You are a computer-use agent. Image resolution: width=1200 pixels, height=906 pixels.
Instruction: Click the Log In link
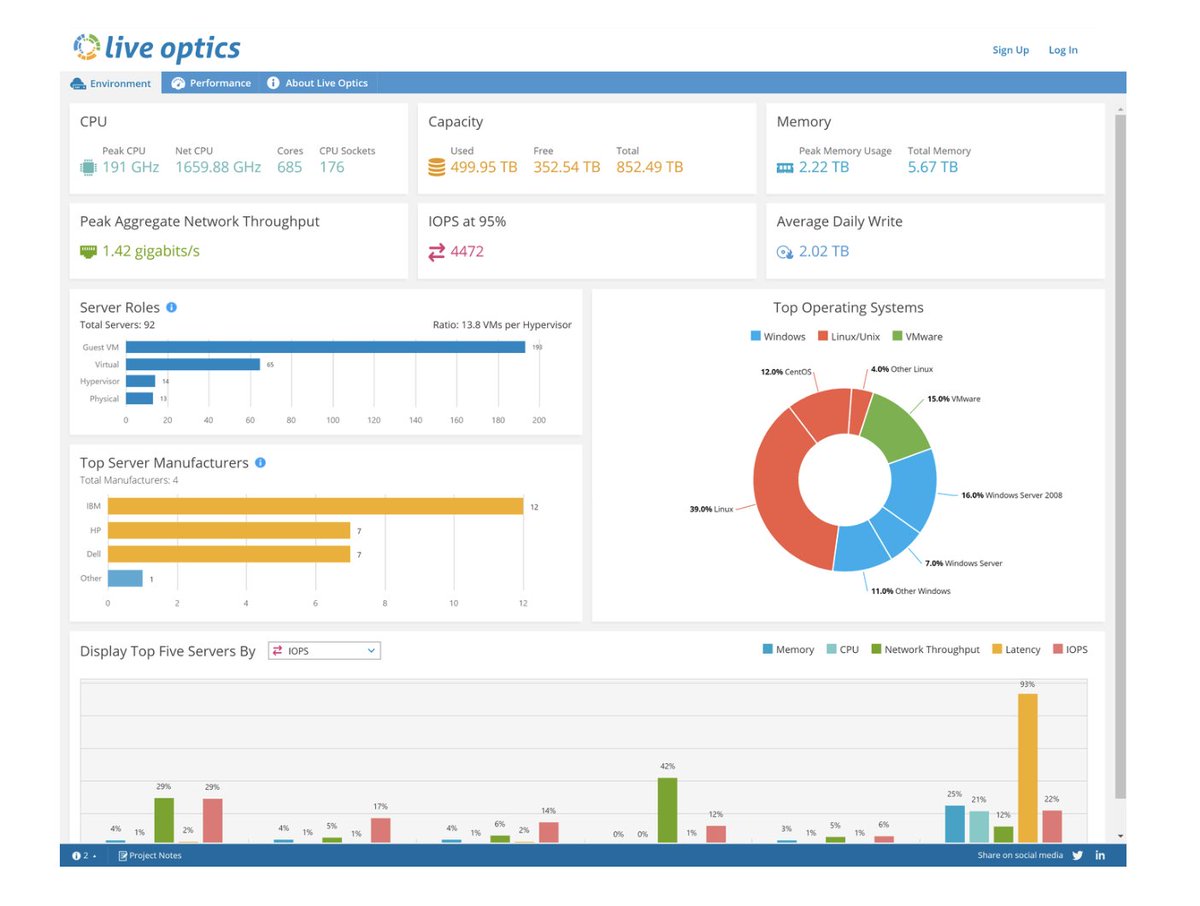coord(1062,50)
